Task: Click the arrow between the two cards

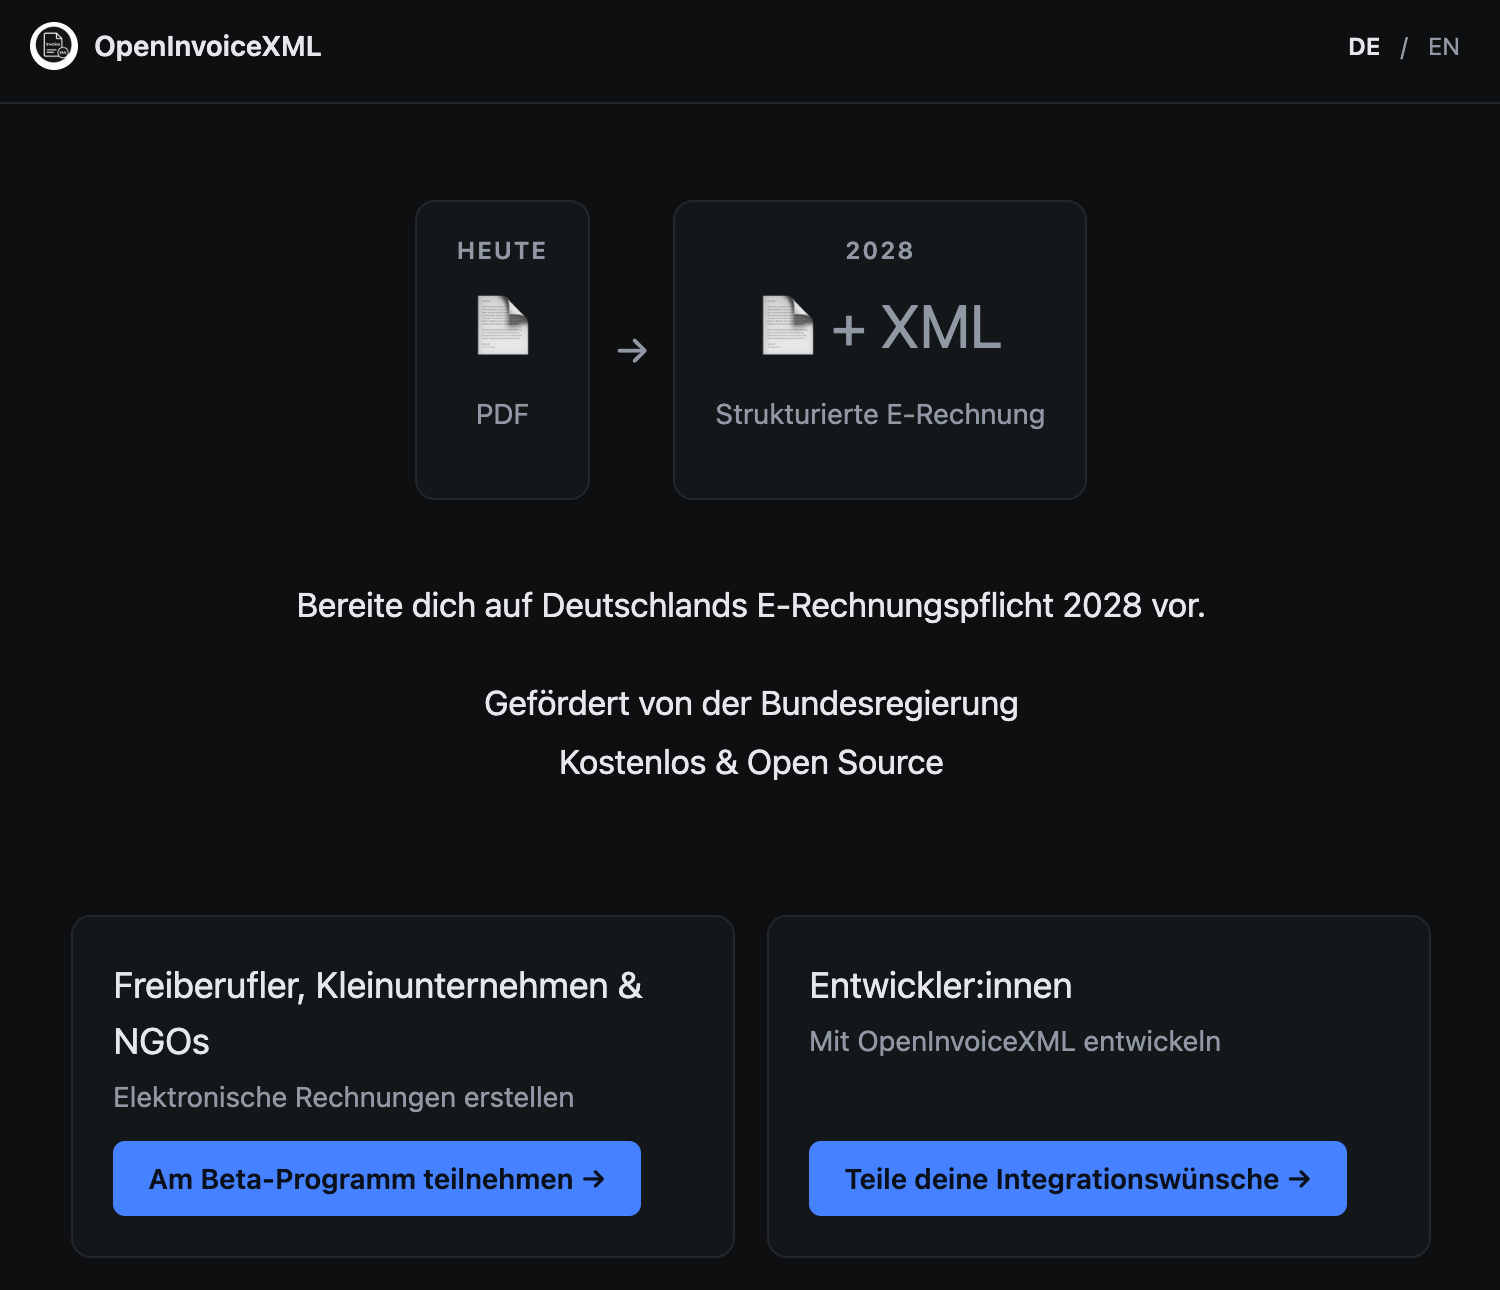Action: (632, 351)
